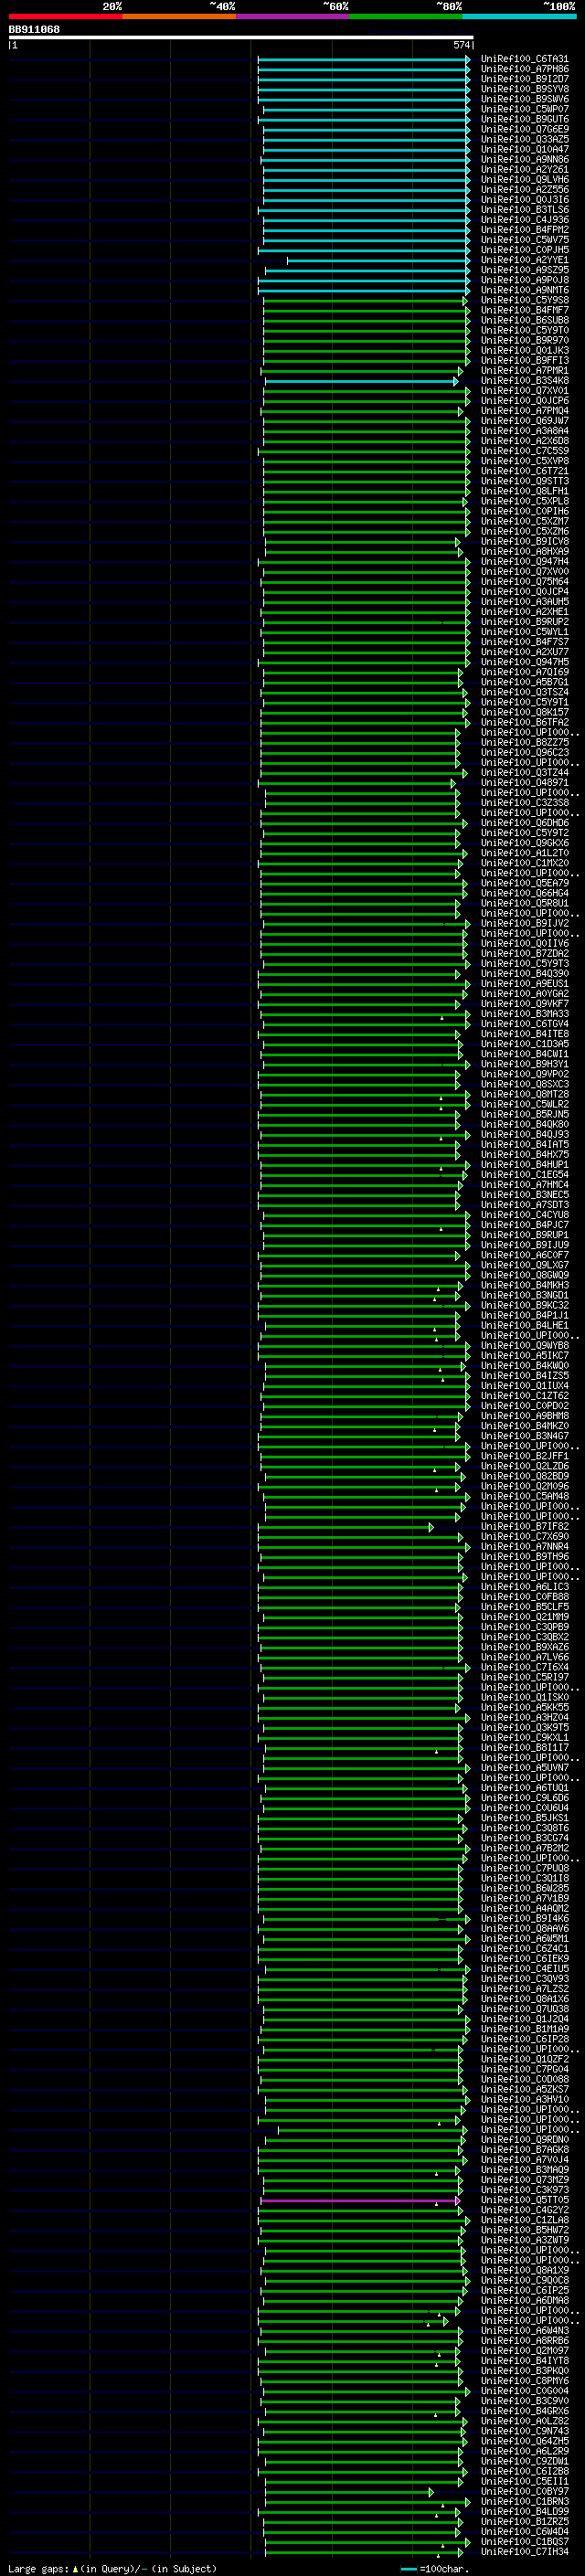Select hit label UniRef100_C1BRN3
The width and height of the screenshot is (585, 2576).
525,2501
